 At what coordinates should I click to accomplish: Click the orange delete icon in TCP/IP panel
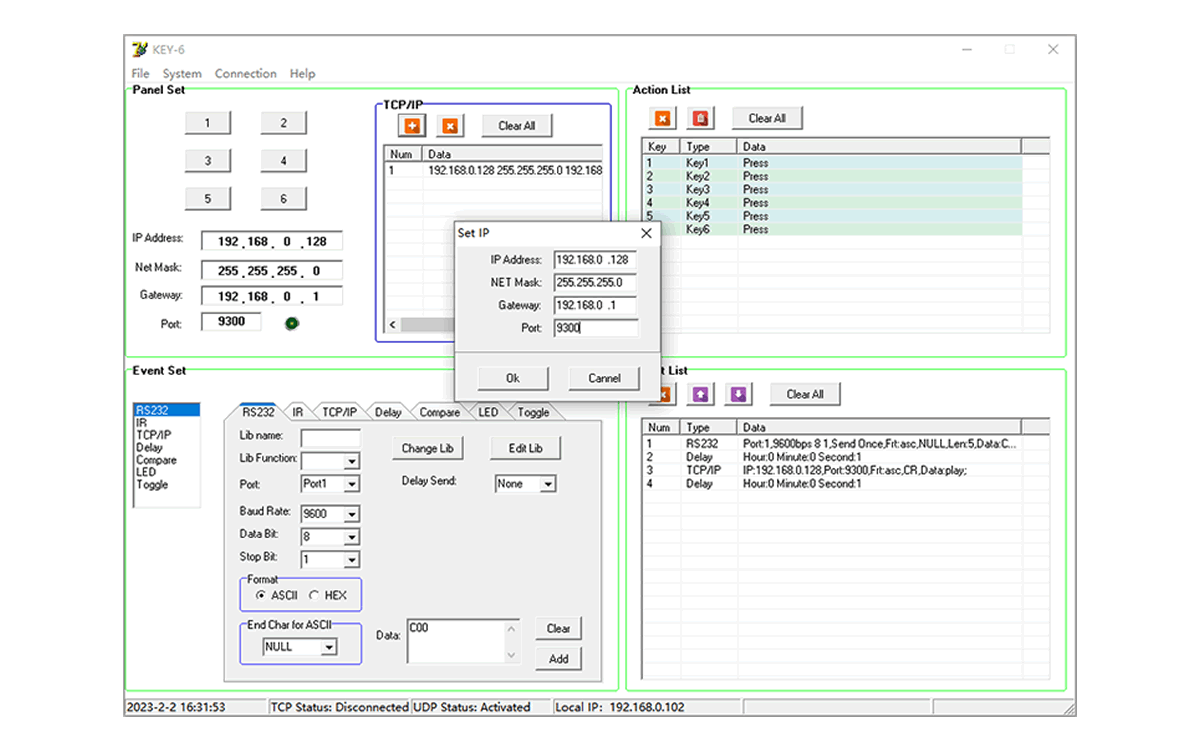(450, 126)
